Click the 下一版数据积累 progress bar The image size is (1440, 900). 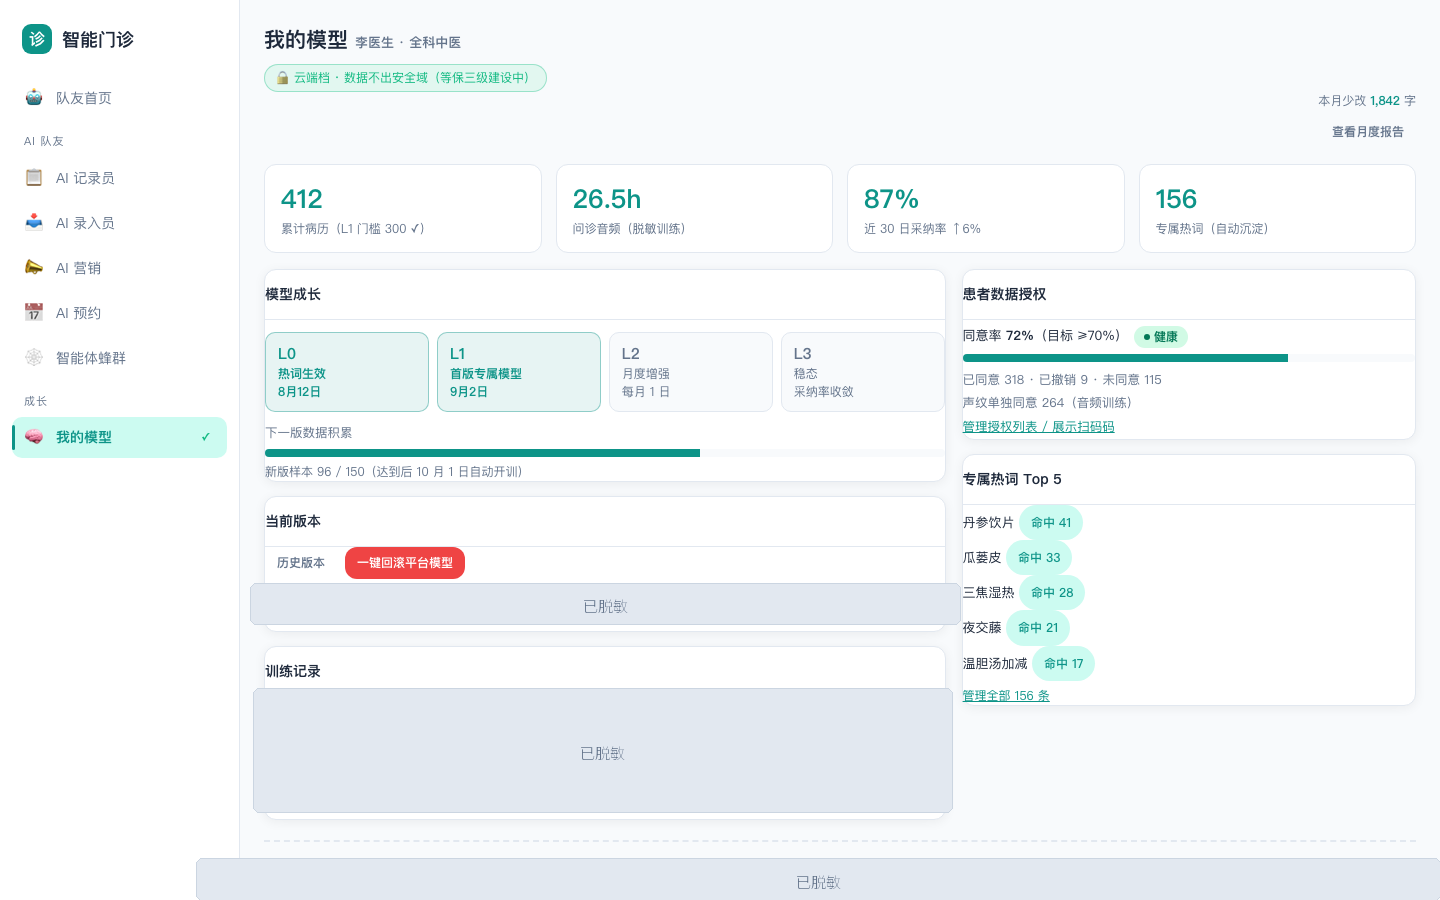[x=605, y=453]
